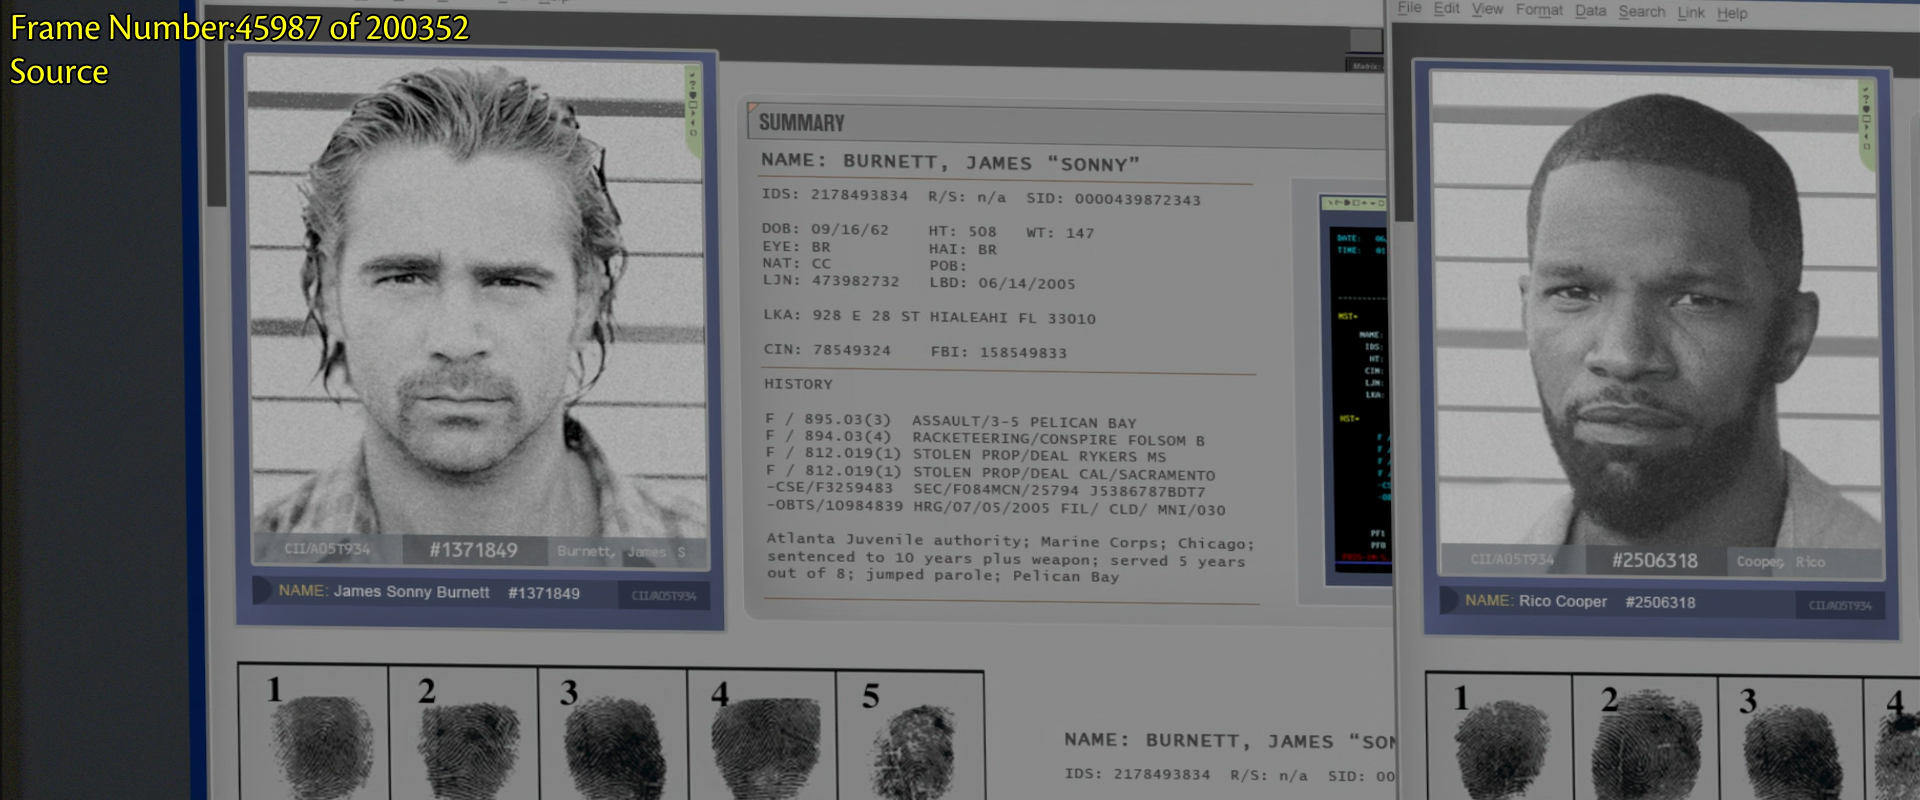
Task: Open the Data menu in right window
Action: click(x=1590, y=11)
